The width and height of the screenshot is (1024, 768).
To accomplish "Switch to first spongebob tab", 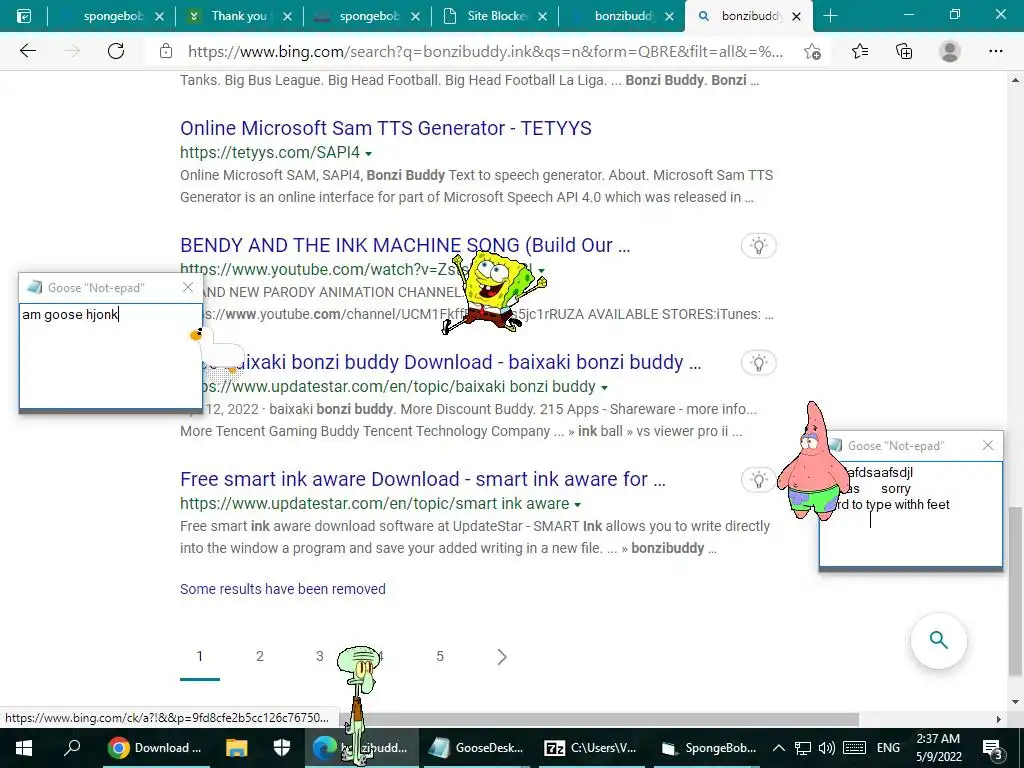I will click(111, 16).
